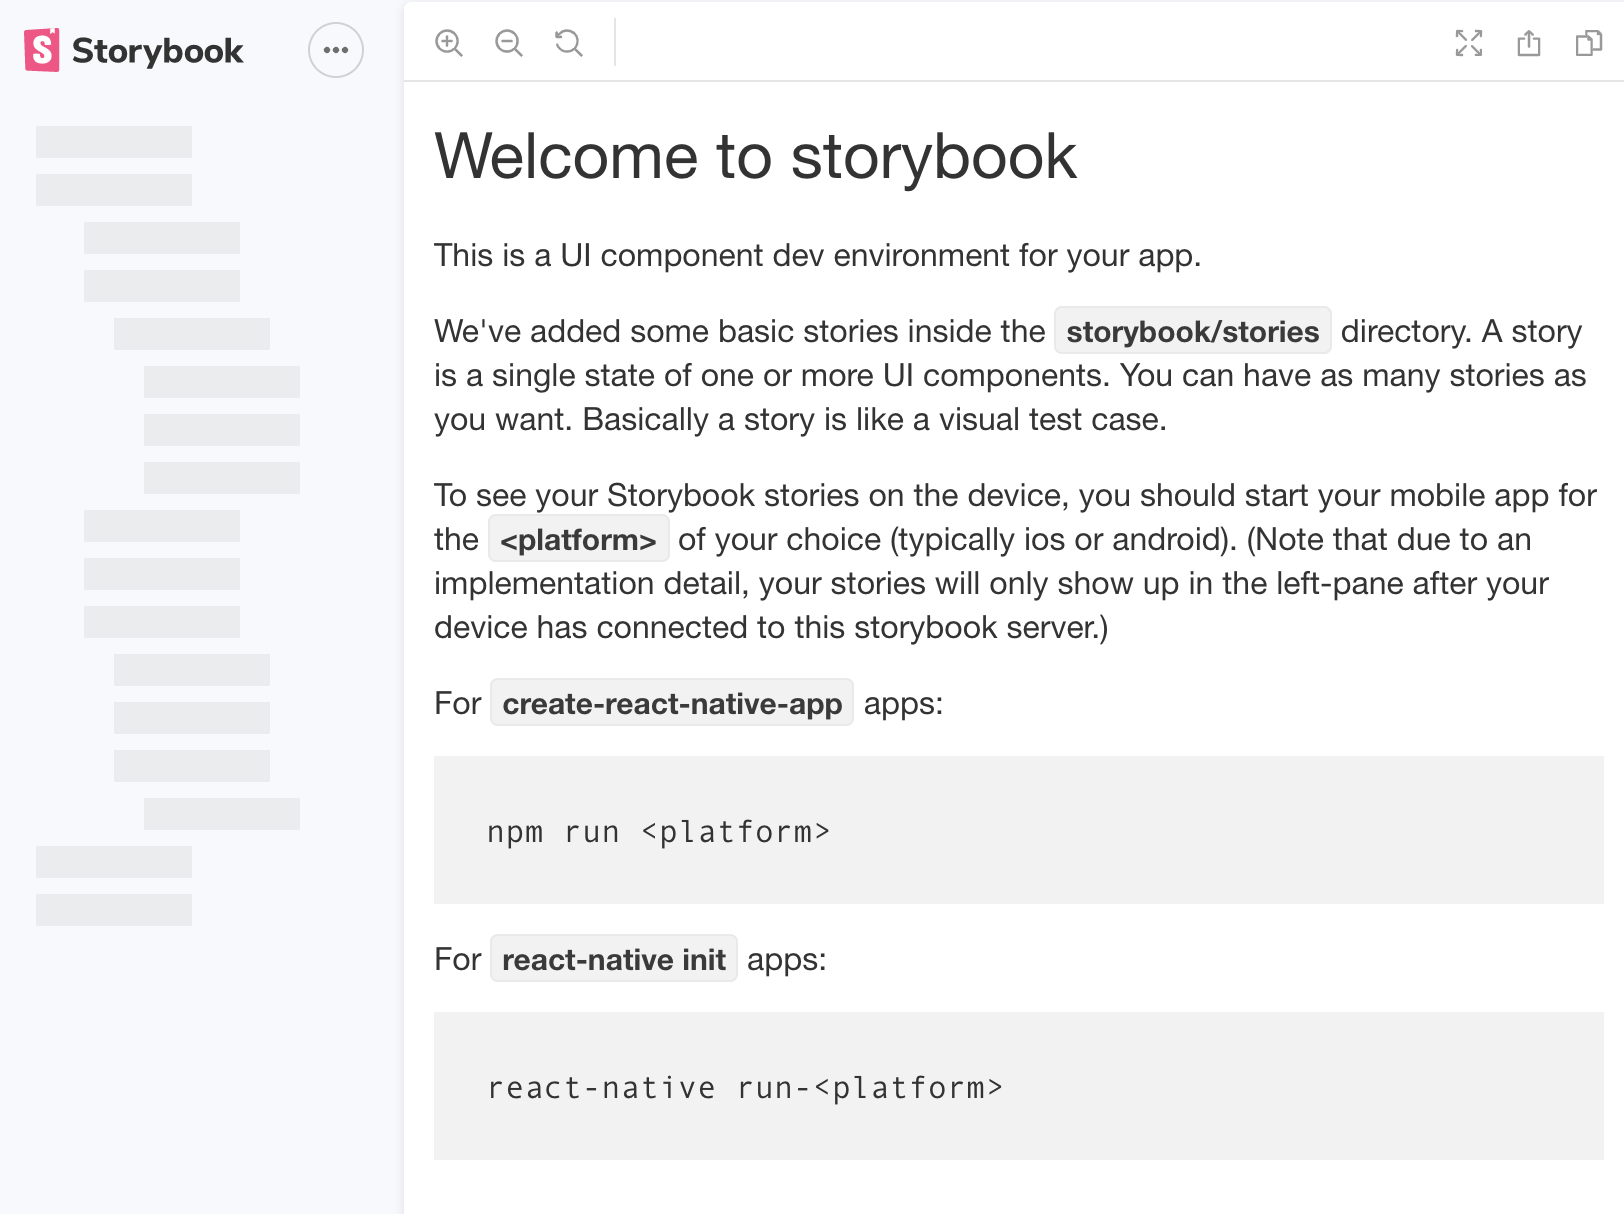Reset the canvas zoom level

coord(569,43)
